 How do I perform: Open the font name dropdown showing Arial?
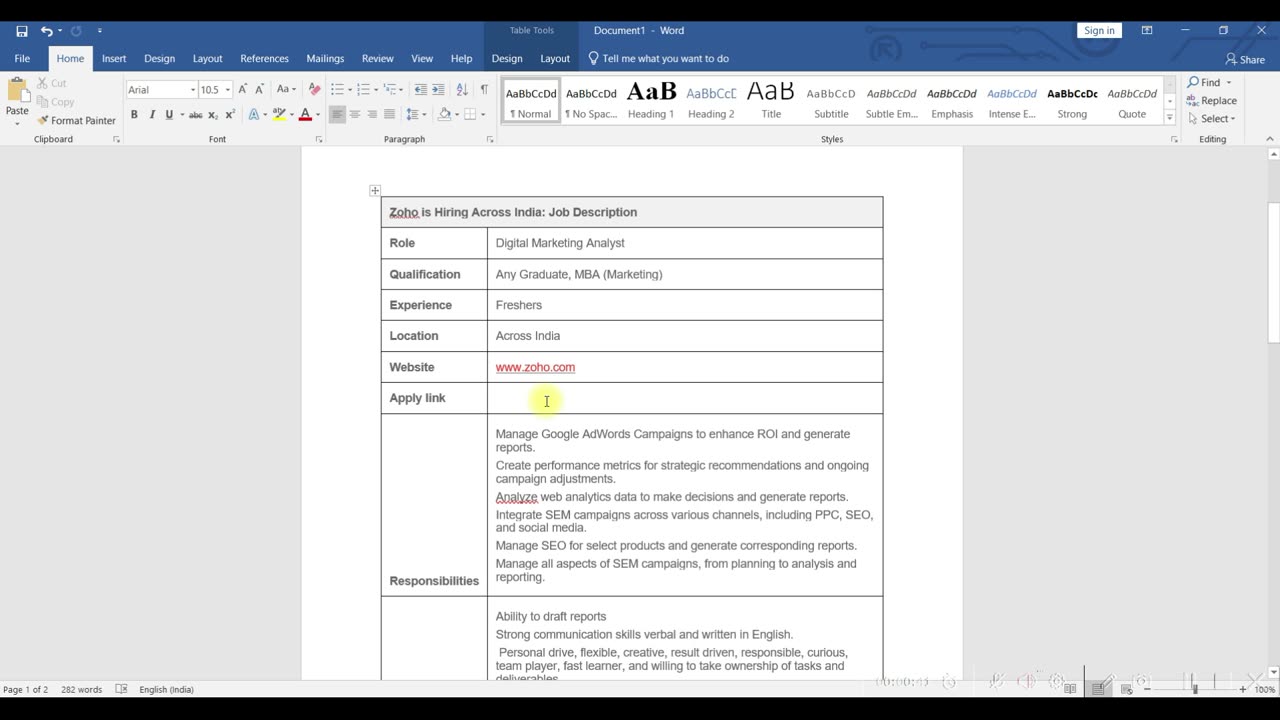(193, 90)
